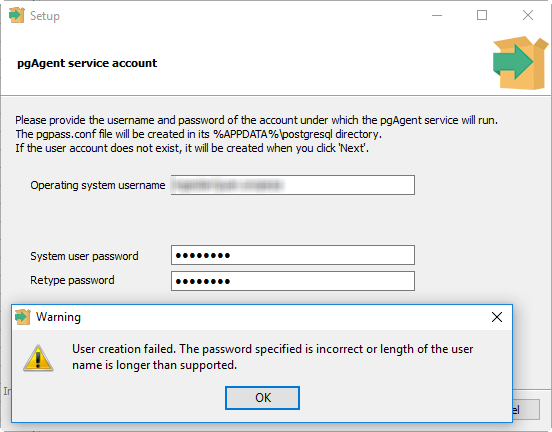This screenshot has width=552, height=432.
Task: Click the 'Retype password' label
Action: click(x=72, y=280)
